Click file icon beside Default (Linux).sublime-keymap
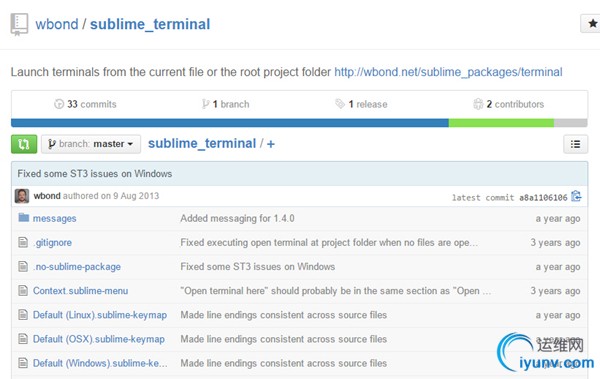 pyautogui.click(x=23, y=315)
